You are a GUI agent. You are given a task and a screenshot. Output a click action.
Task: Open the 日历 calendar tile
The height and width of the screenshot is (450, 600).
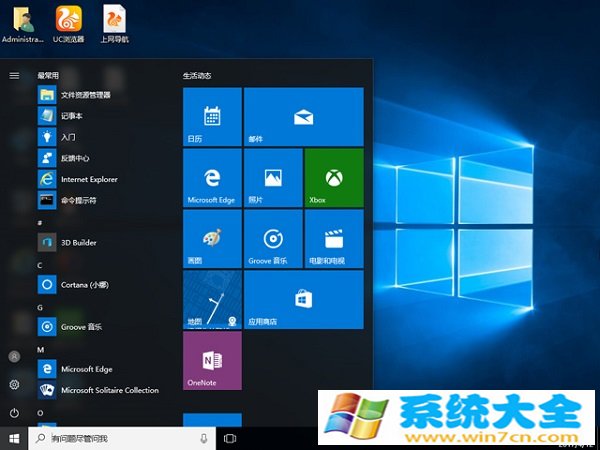click(212, 117)
